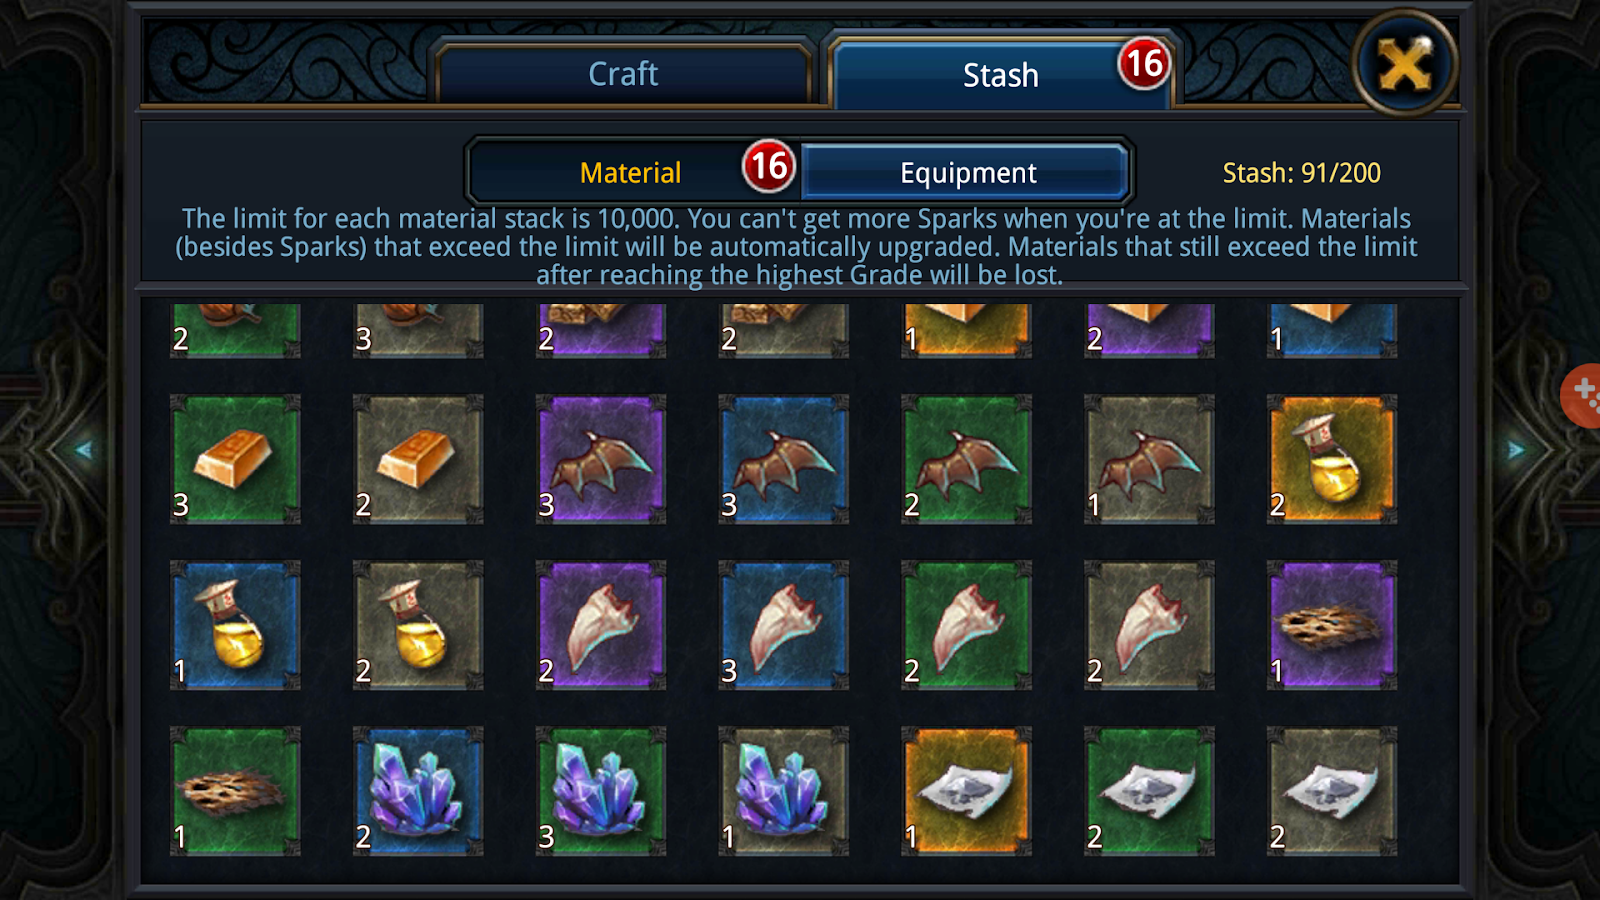
Task: Select the blue fang material
Action: click(784, 625)
